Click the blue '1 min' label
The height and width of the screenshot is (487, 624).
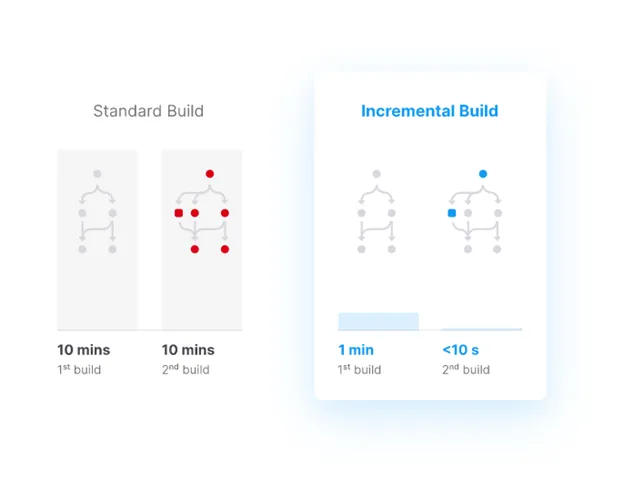click(356, 350)
